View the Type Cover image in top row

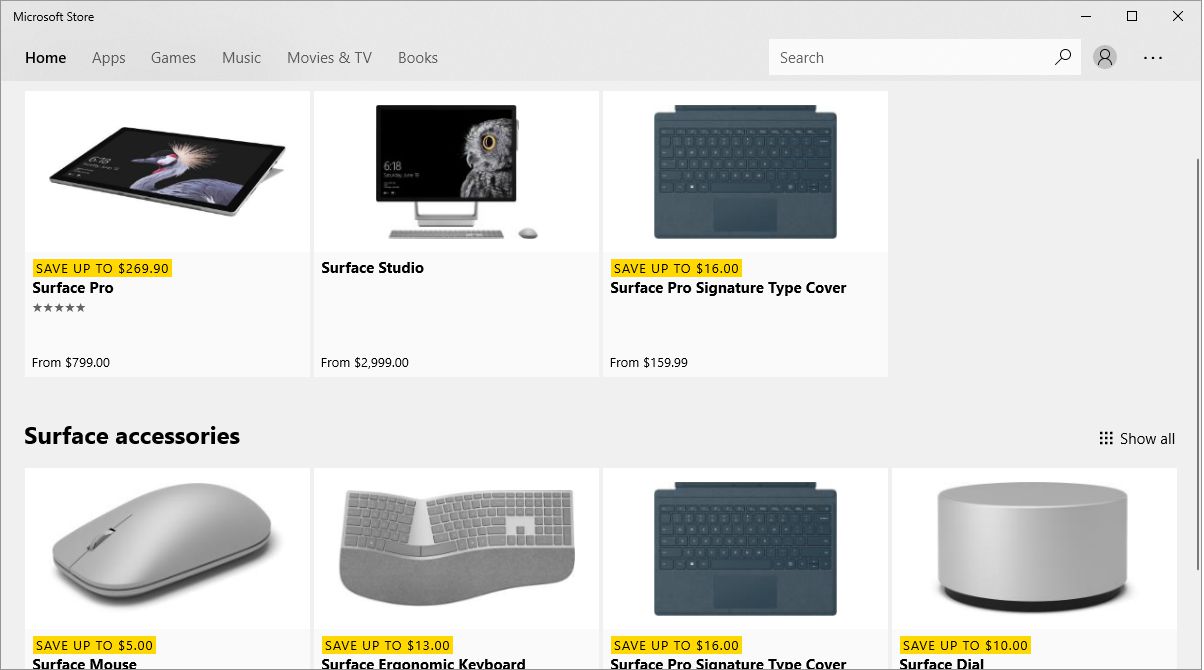745,171
